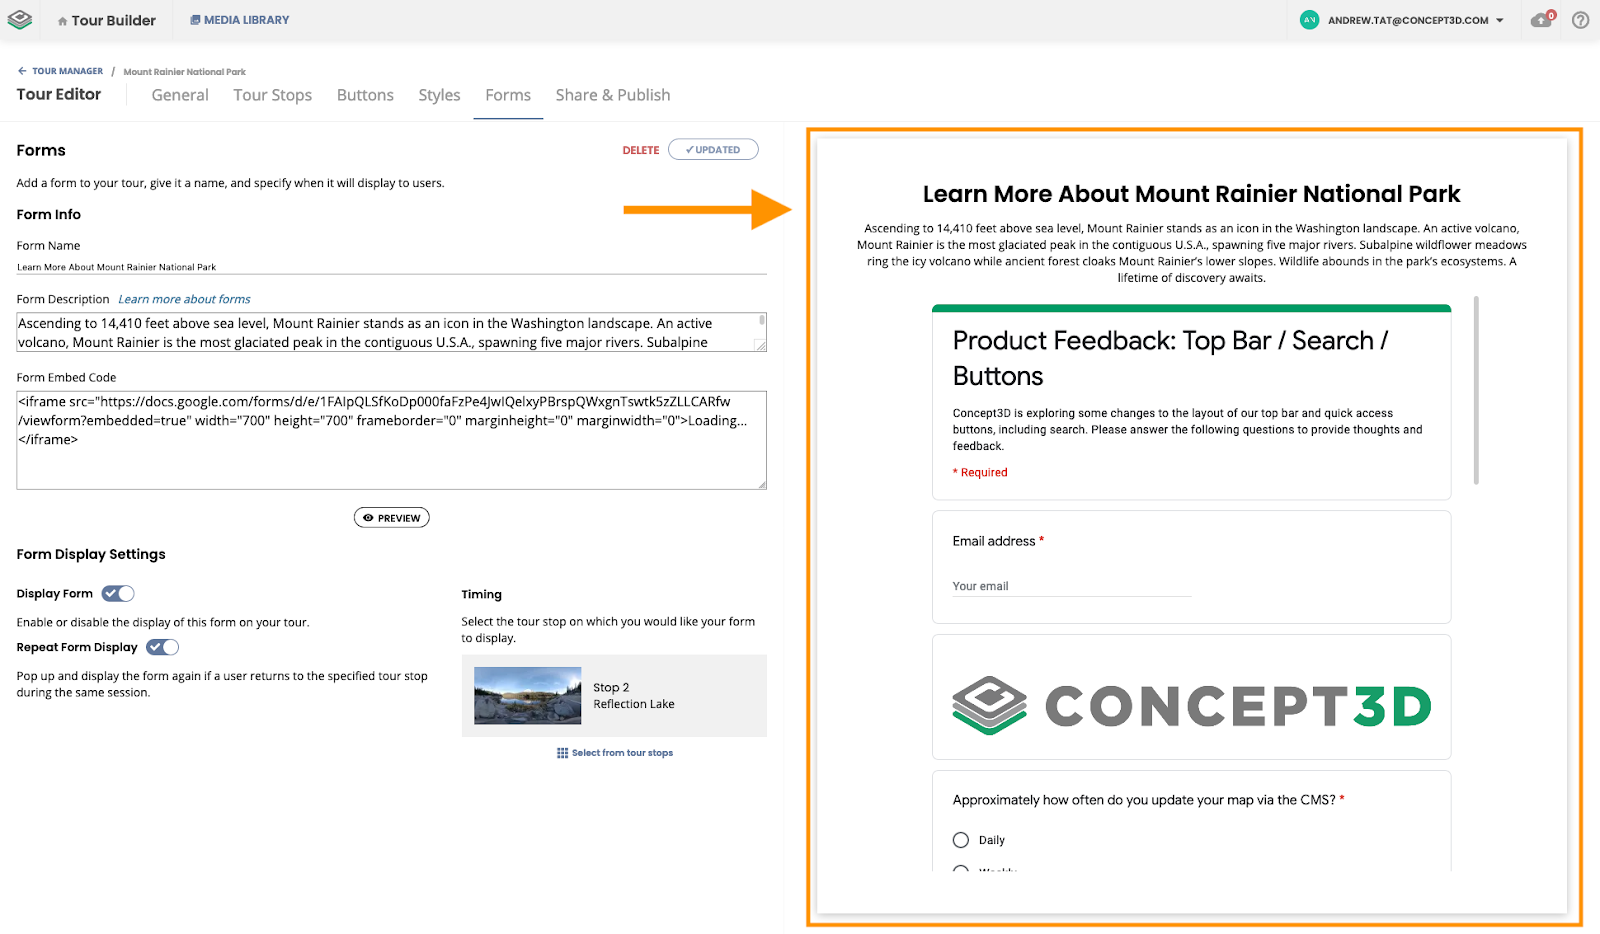The width and height of the screenshot is (1600, 934).
Task: Go back to Tour Manager
Action: [x=60, y=71]
